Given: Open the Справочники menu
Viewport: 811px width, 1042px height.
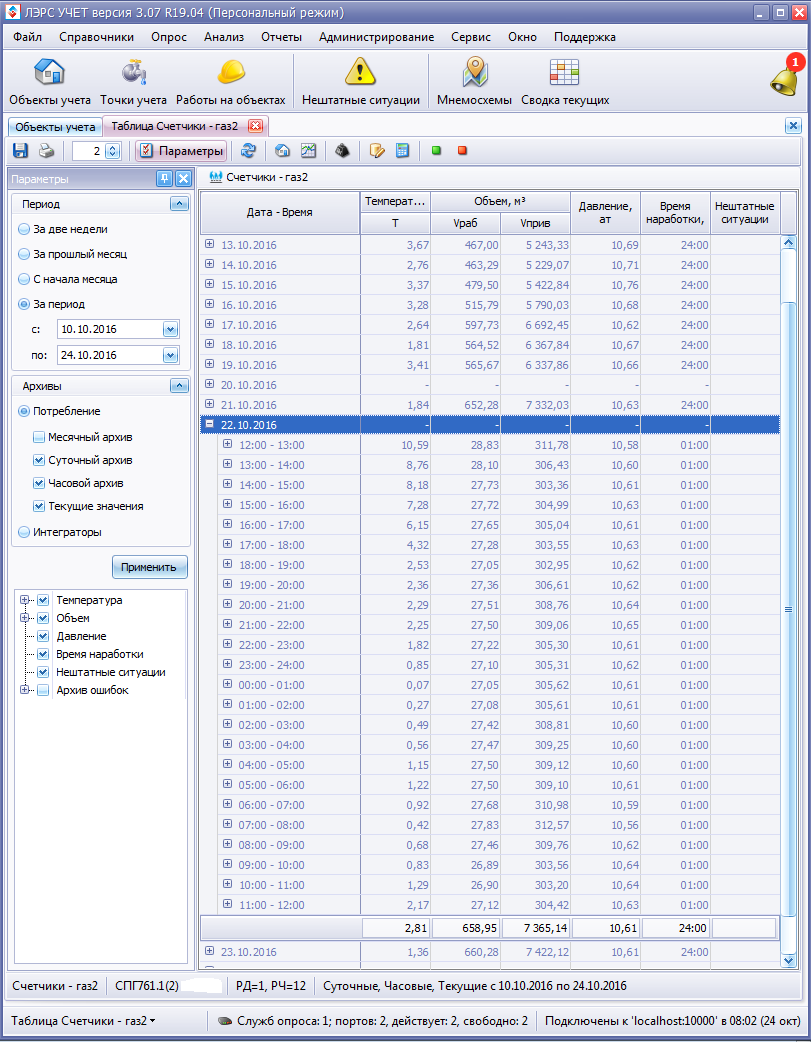Looking at the screenshot, I should 96,37.
